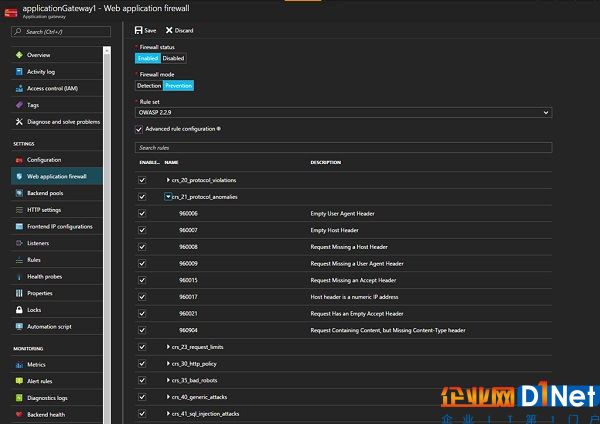Click the ENABLE column header
Screen dimensions: 600x424
click(150, 163)
